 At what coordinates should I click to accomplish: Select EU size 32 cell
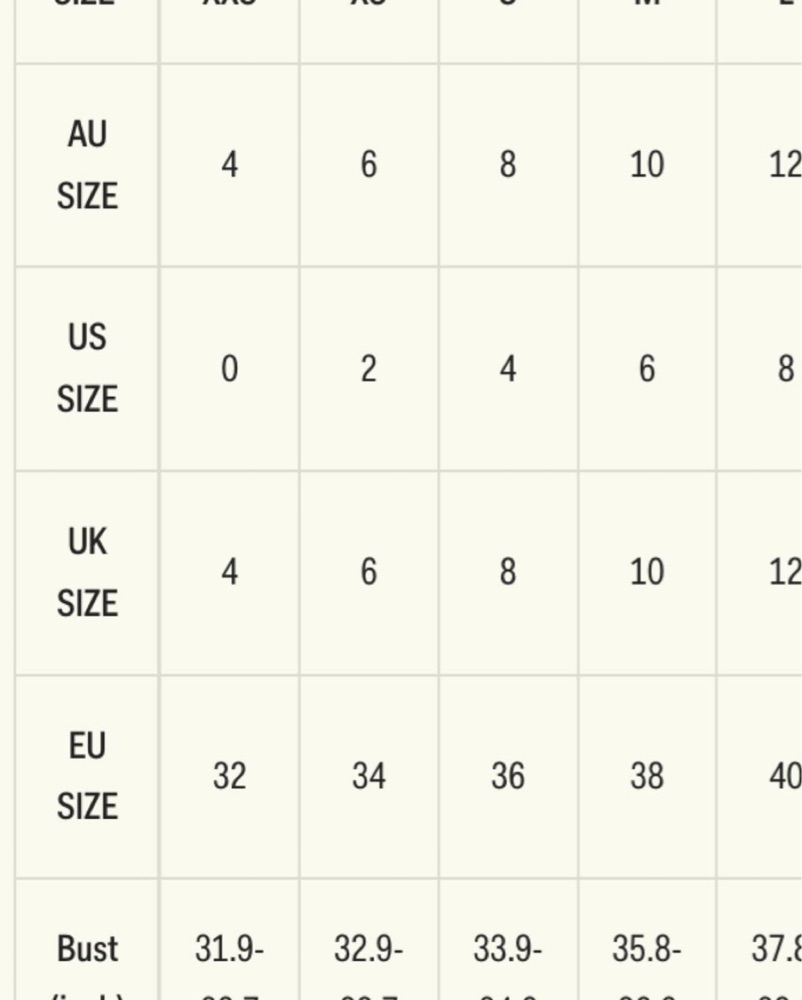tap(230, 776)
